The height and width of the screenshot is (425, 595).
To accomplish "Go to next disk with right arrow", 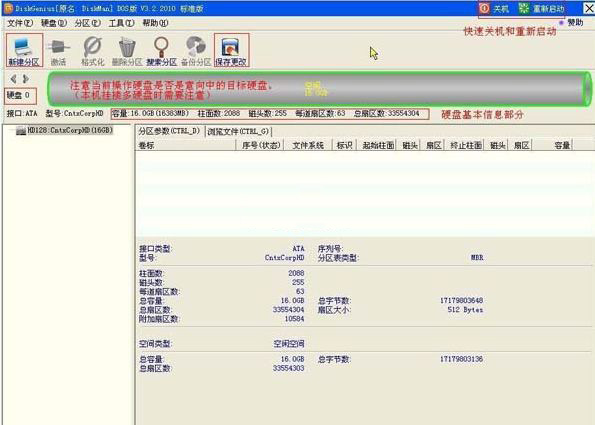I will coord(25,79).
